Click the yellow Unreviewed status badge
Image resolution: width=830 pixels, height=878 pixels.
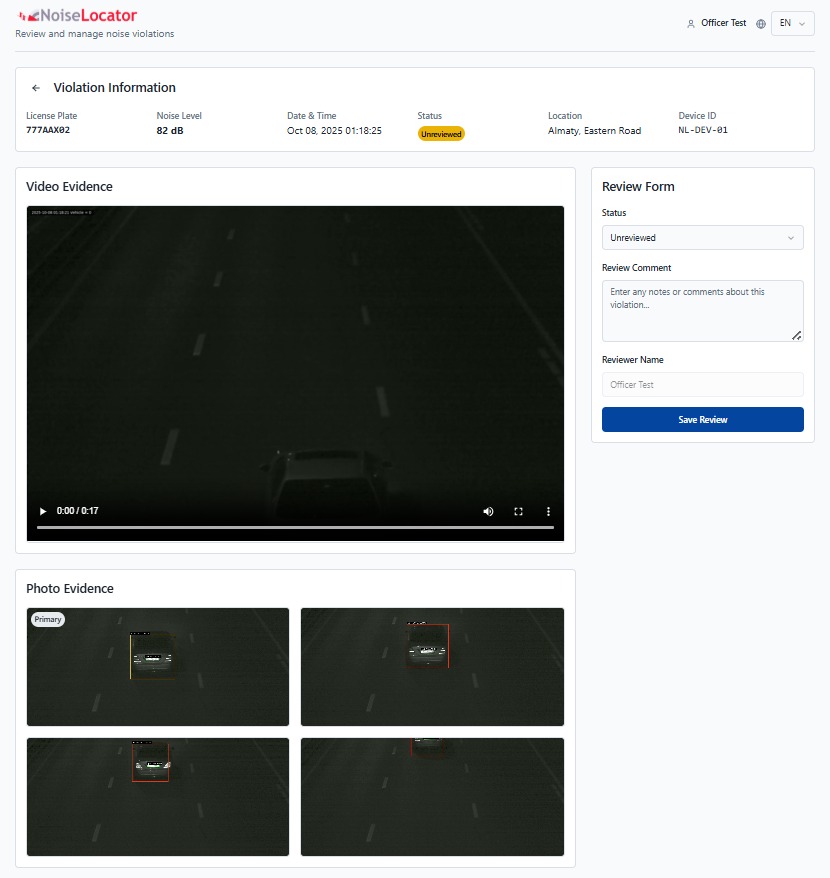441,134
